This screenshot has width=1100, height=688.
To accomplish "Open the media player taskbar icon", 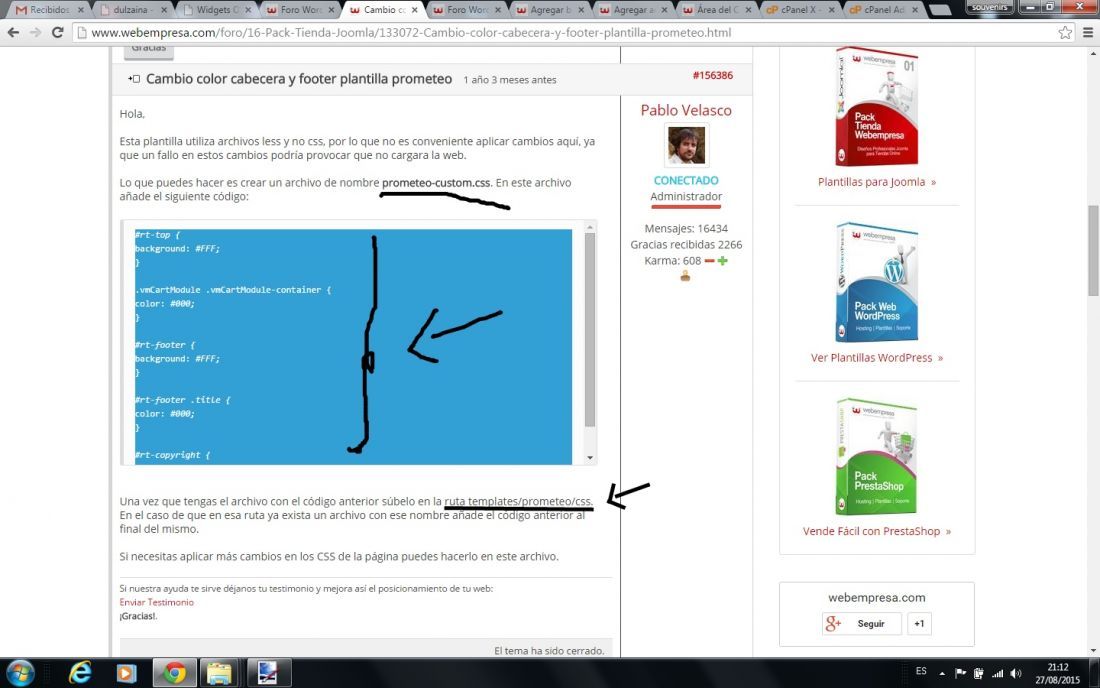I will [126, 673].
